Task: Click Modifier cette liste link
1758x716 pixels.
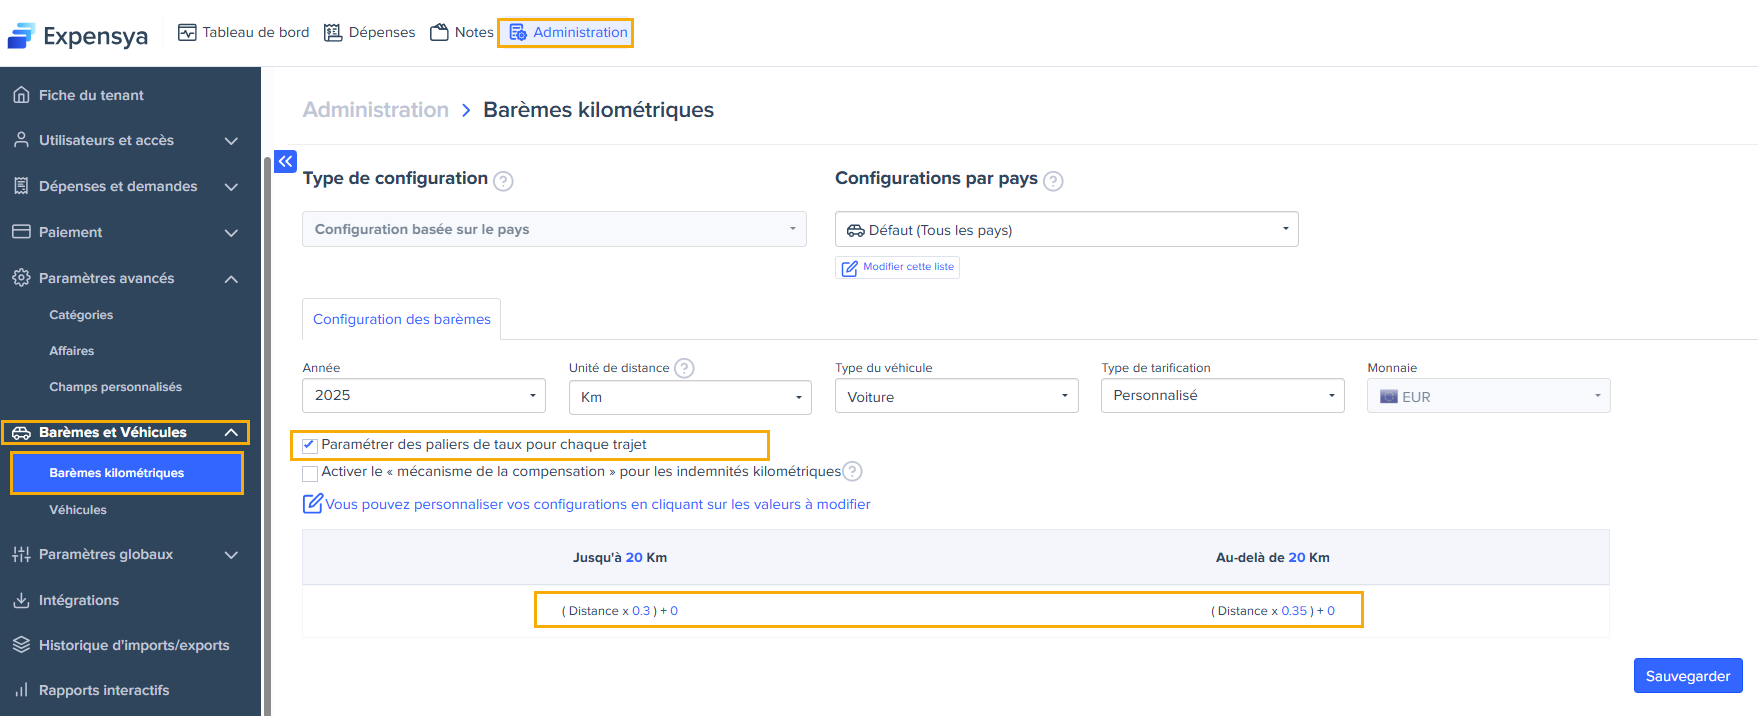Action: [898, 267]
